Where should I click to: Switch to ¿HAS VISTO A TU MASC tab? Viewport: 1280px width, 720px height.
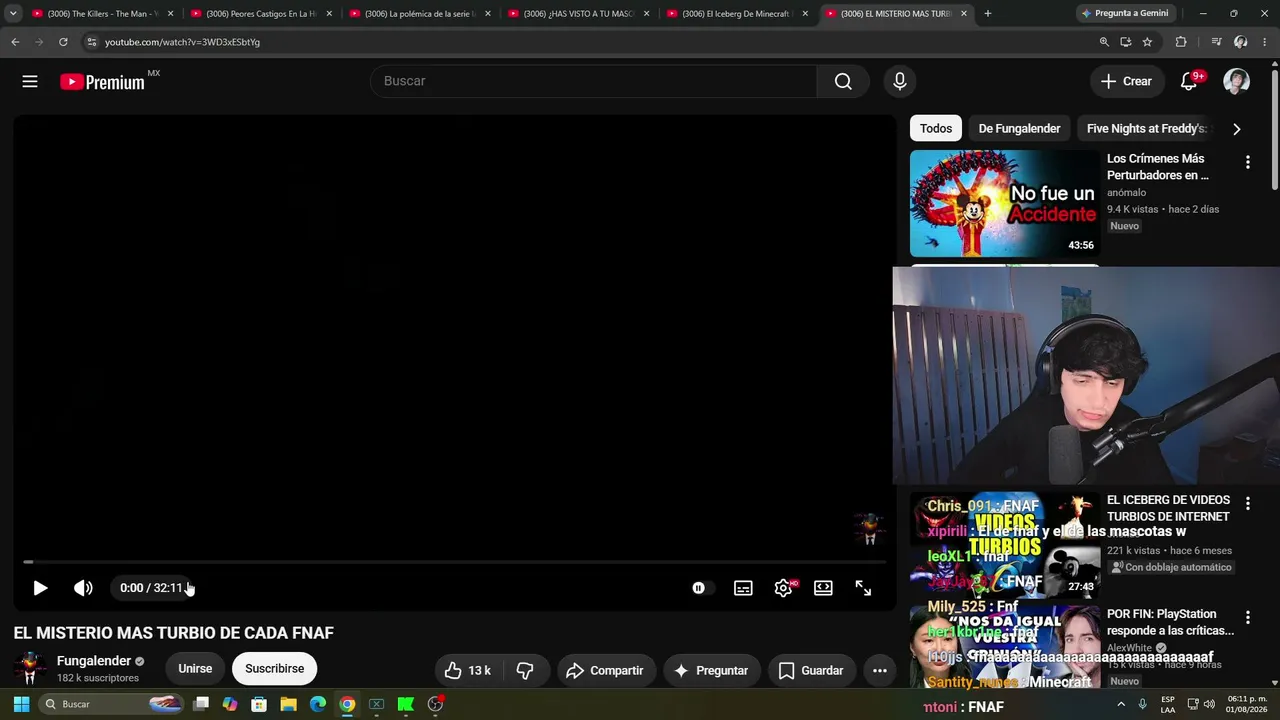tap(578, 14)
